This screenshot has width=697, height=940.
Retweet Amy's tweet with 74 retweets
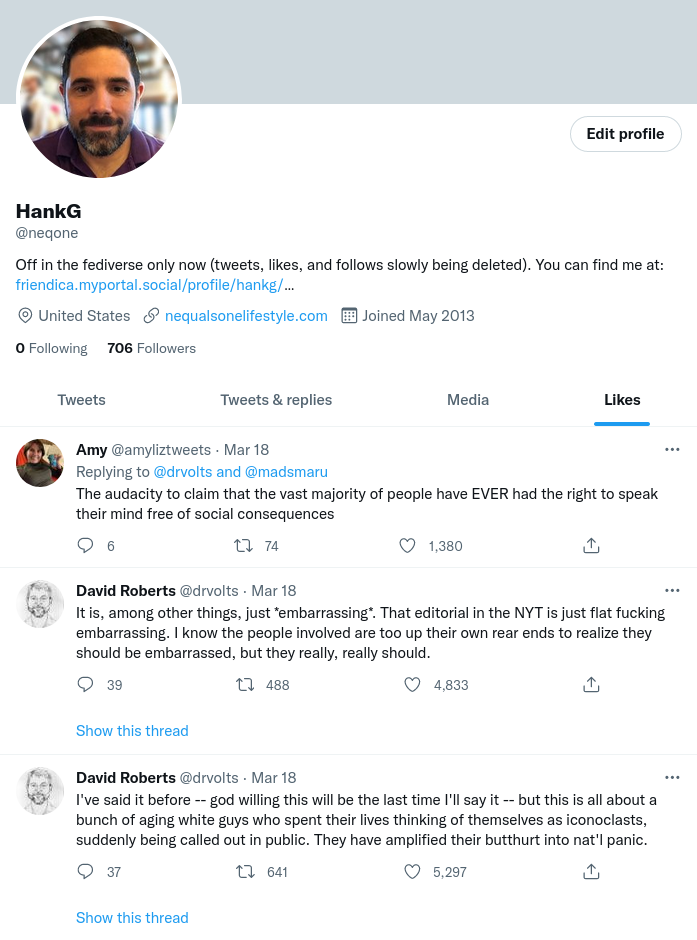243,546
